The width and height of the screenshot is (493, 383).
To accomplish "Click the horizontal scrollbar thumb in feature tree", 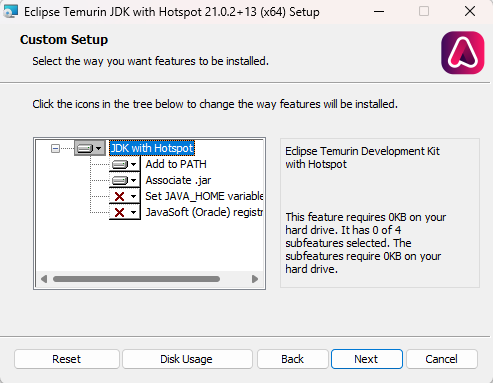I will click(x=136, y=279).
